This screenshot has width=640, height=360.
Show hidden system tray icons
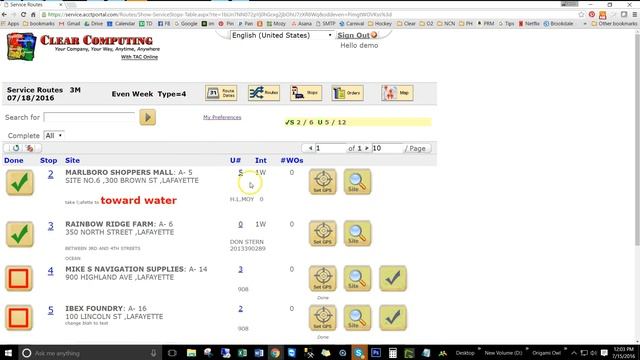pos(574,353)
